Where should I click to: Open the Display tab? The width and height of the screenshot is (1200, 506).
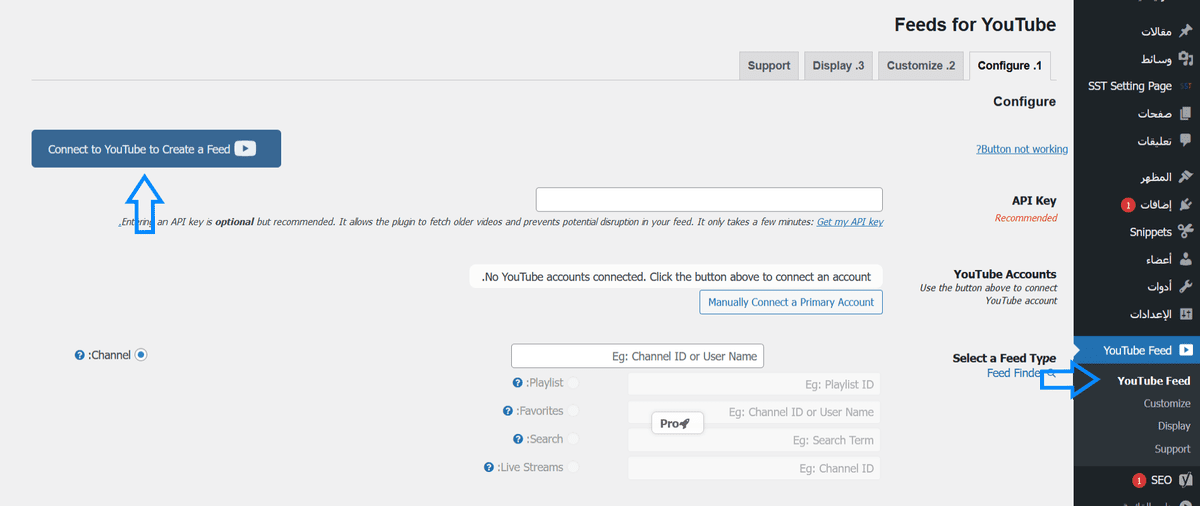[x=838, y=66]
